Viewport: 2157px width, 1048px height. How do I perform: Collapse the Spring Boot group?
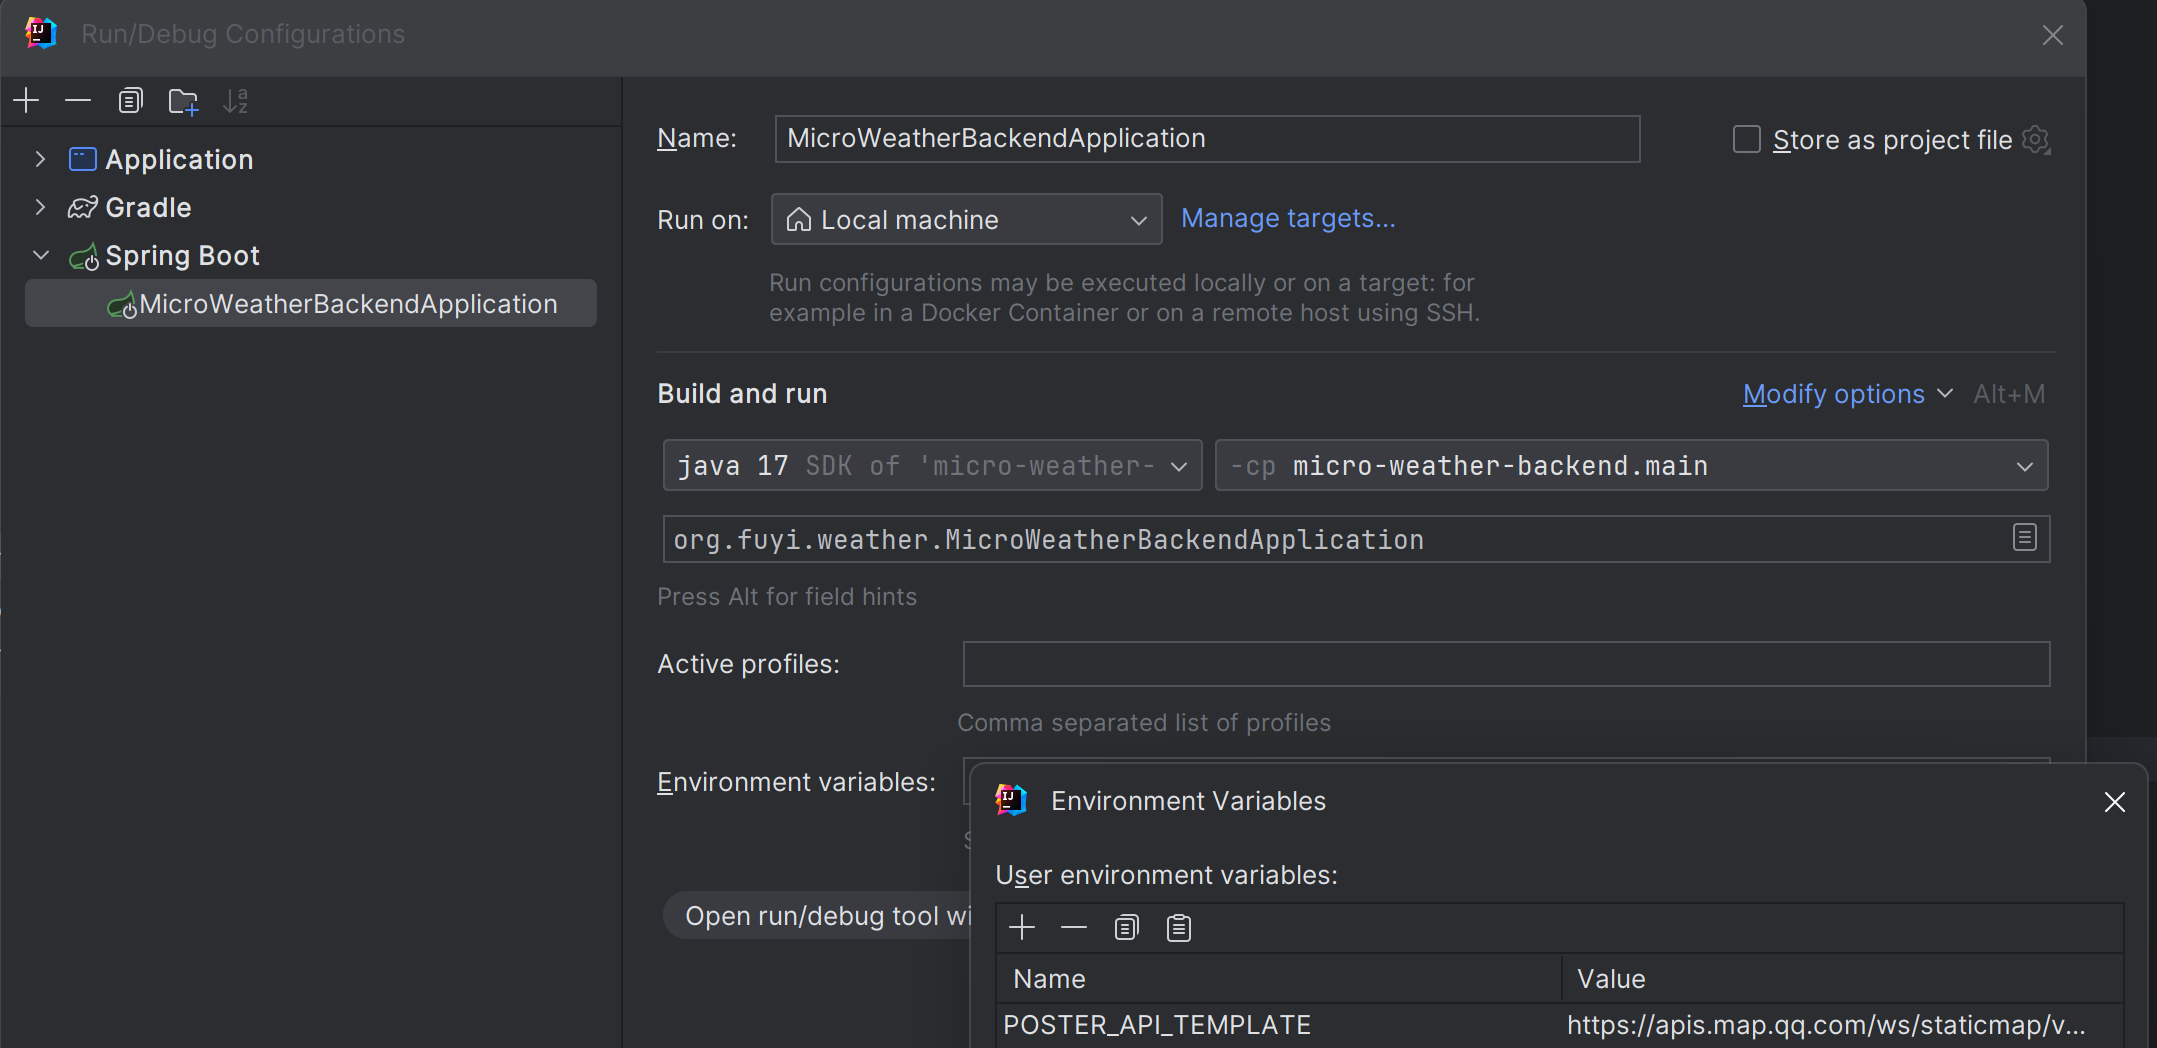click(41, 255)
